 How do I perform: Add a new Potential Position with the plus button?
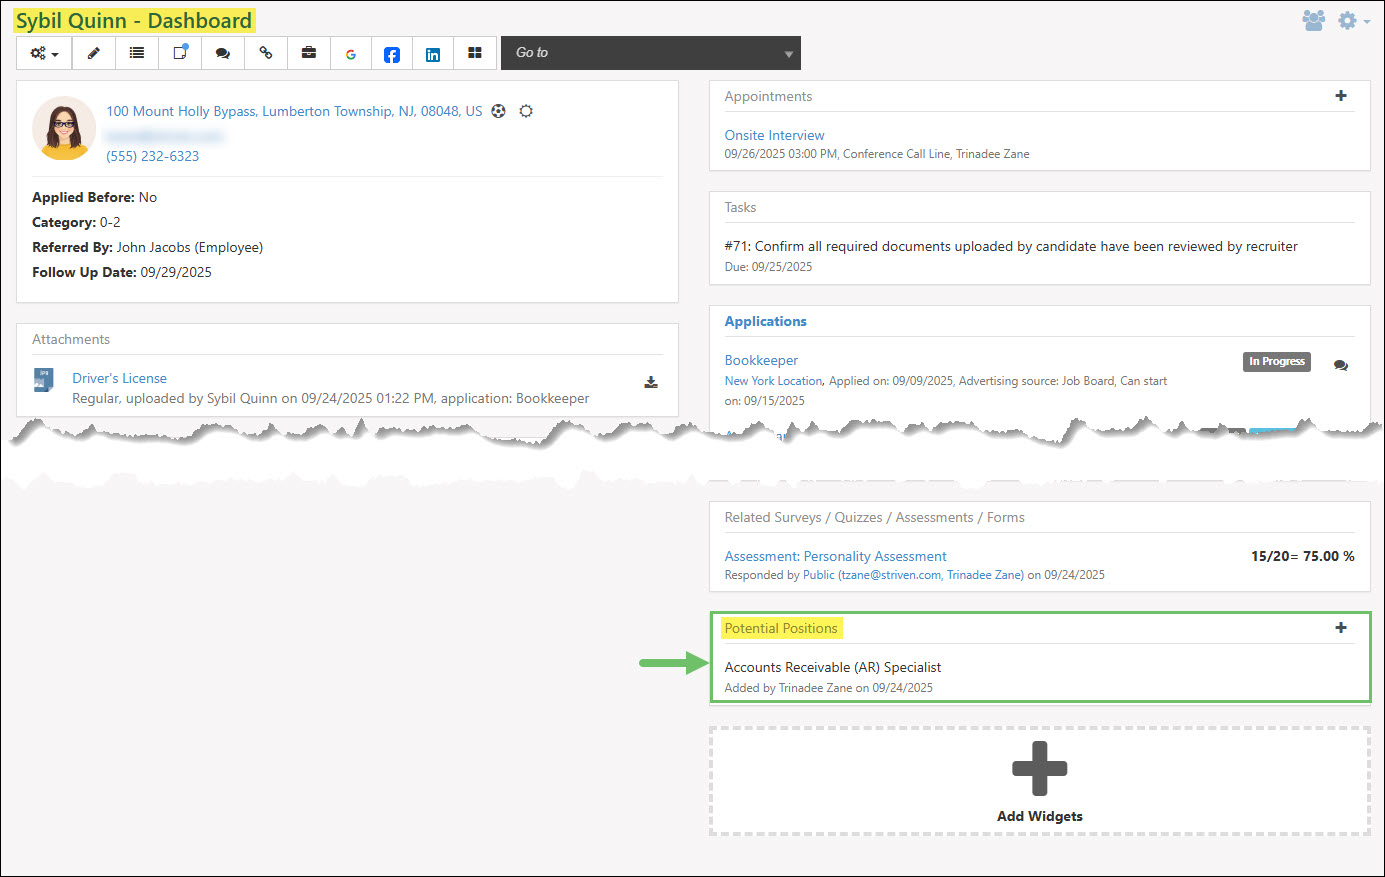(x=1341, y=627)
